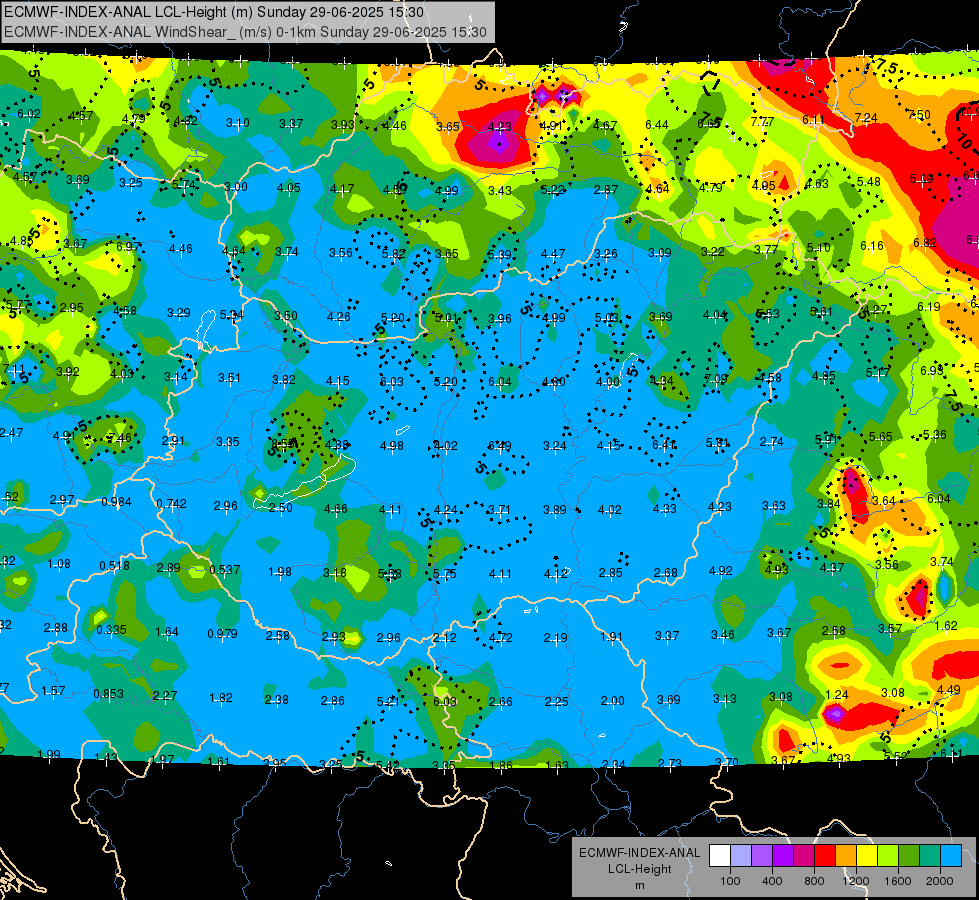The height and width of the screenshot is (900, 979).
Task: Click the legend title ECMWF-INDEX-ANAL
Action: [639, 853]
